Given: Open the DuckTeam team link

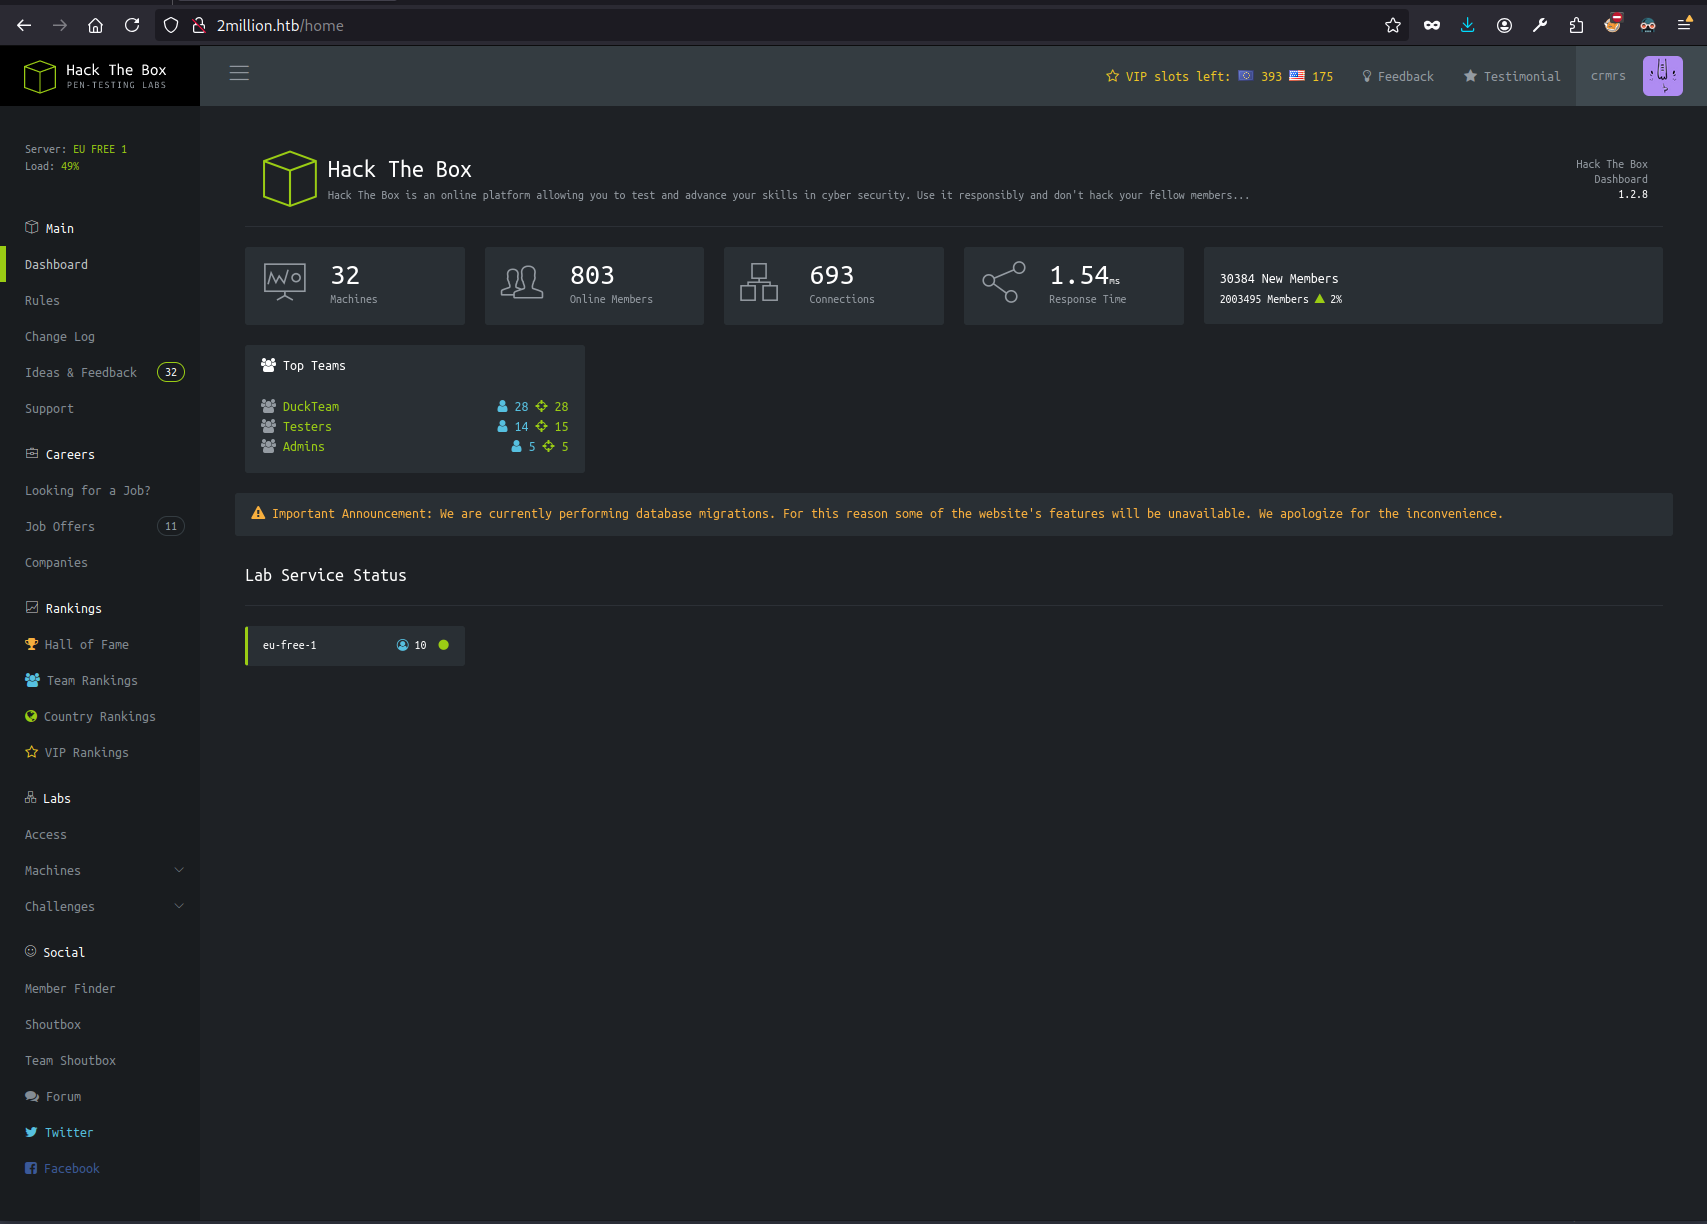Looking at the screenshot, I should [310, 406].
